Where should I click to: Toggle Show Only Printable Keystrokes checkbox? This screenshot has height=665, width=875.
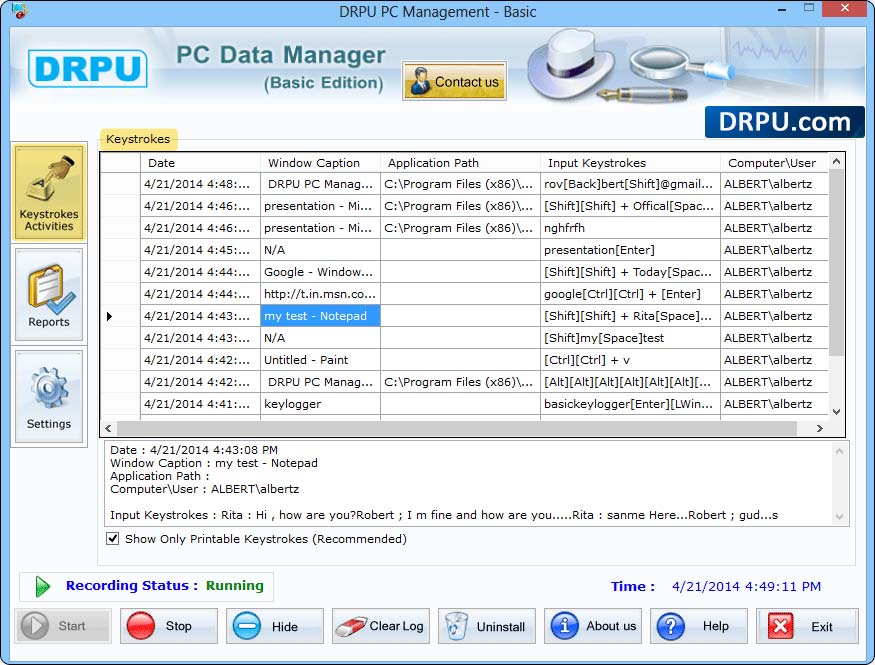pos(113,539)
